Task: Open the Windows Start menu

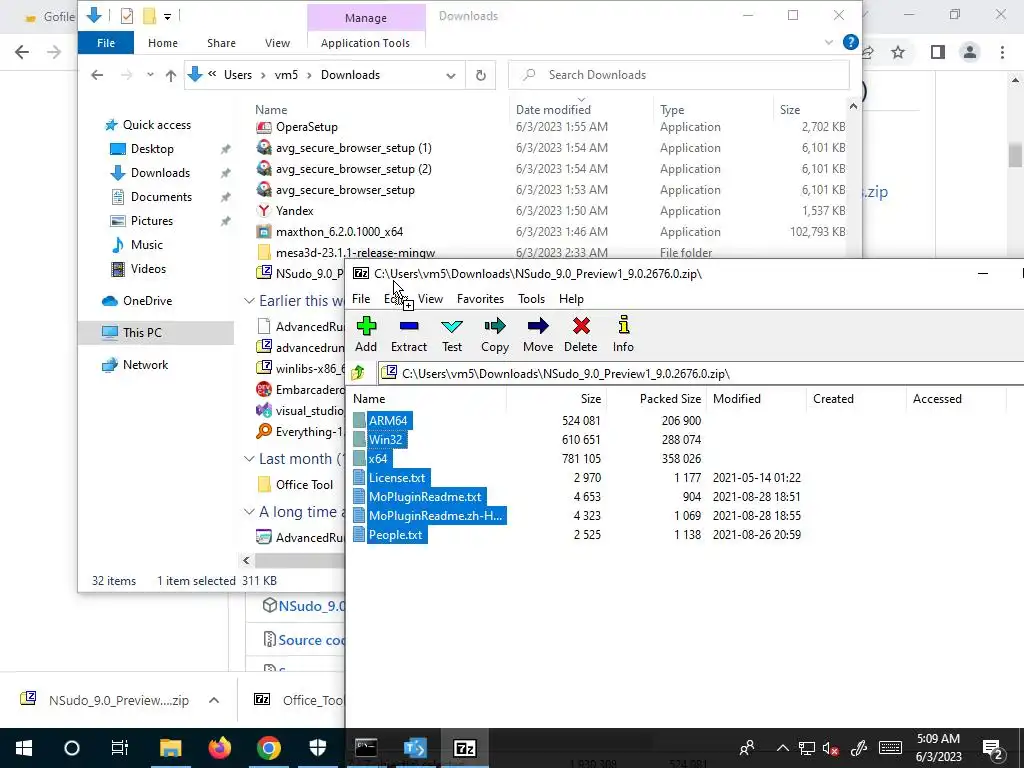Action: (24, 748)
